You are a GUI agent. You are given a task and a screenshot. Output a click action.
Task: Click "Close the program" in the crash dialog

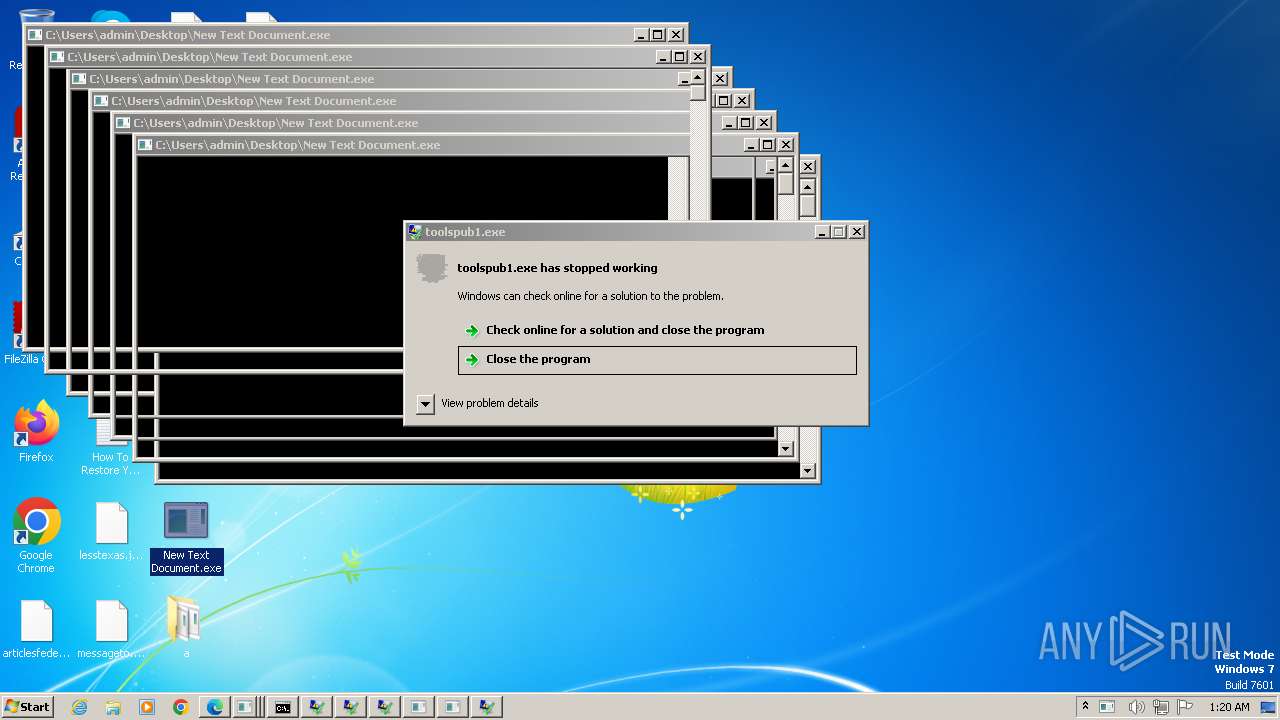tap(657, 360)
